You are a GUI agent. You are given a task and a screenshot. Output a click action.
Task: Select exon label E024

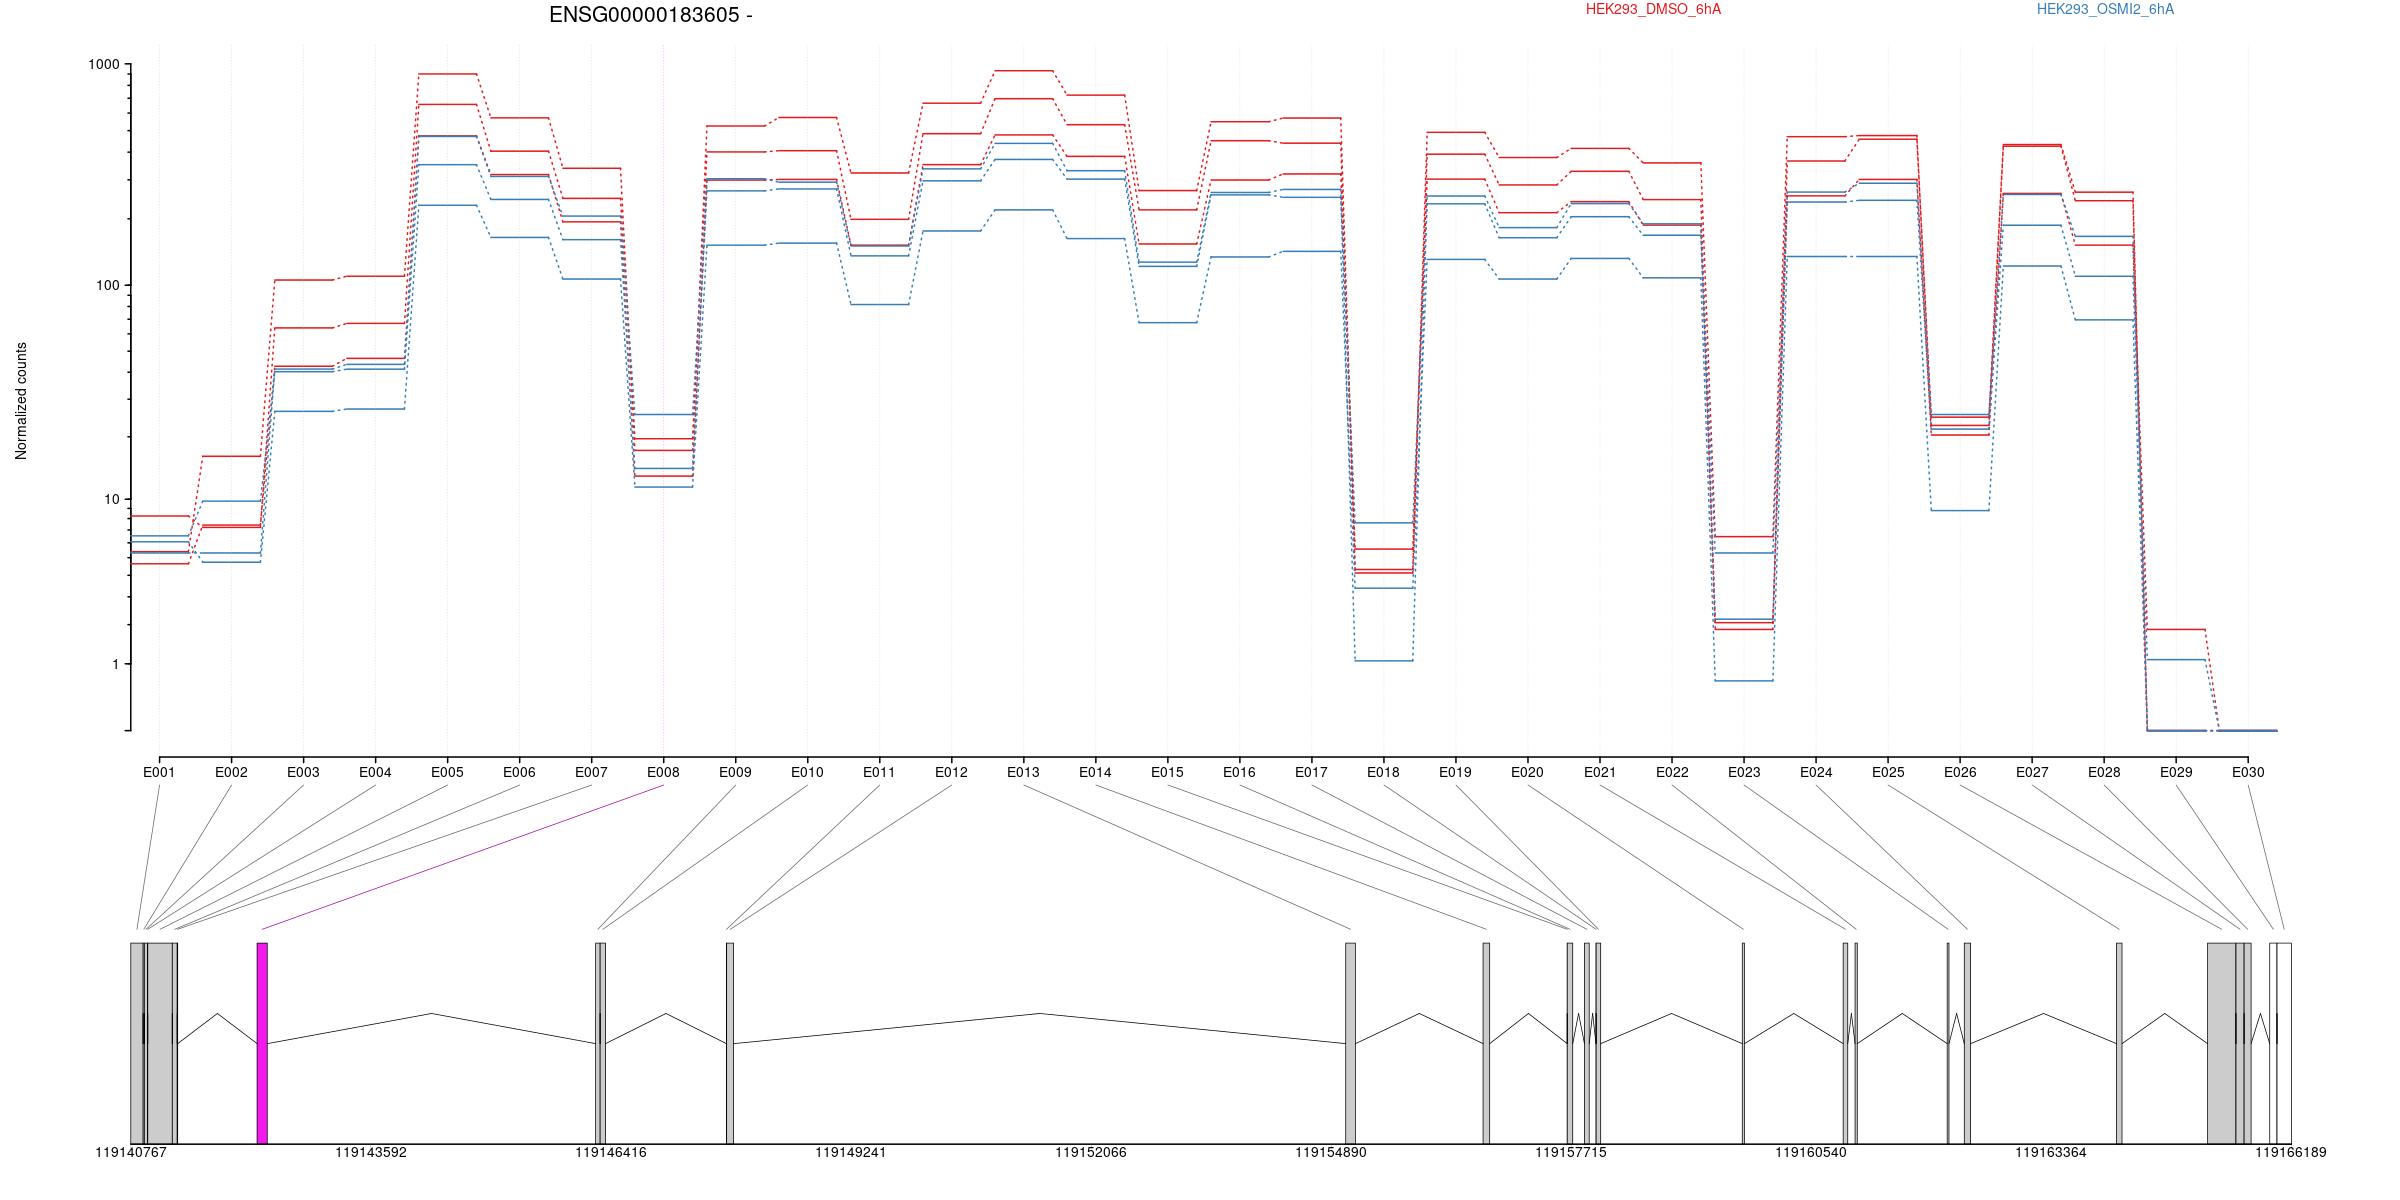click(1816, 772)
